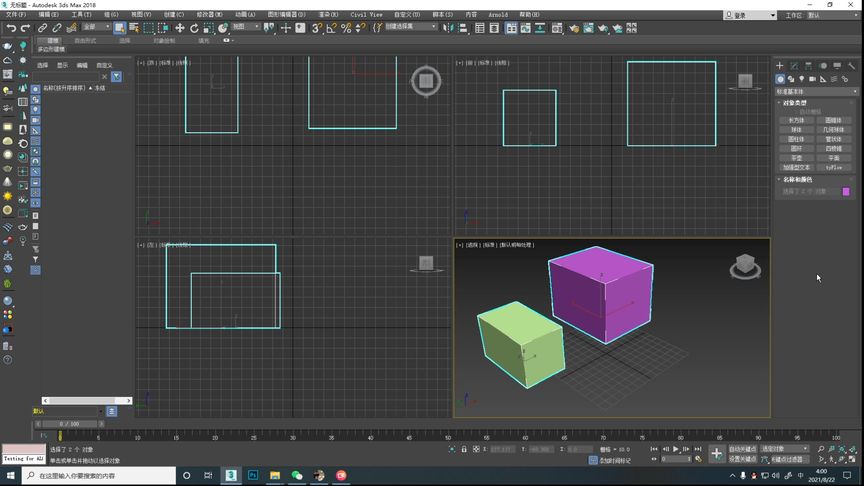The width and height of the screenshot is (864, 486).
Task: Click the 长方体 (Box) button
Action: tap(796, 120)
